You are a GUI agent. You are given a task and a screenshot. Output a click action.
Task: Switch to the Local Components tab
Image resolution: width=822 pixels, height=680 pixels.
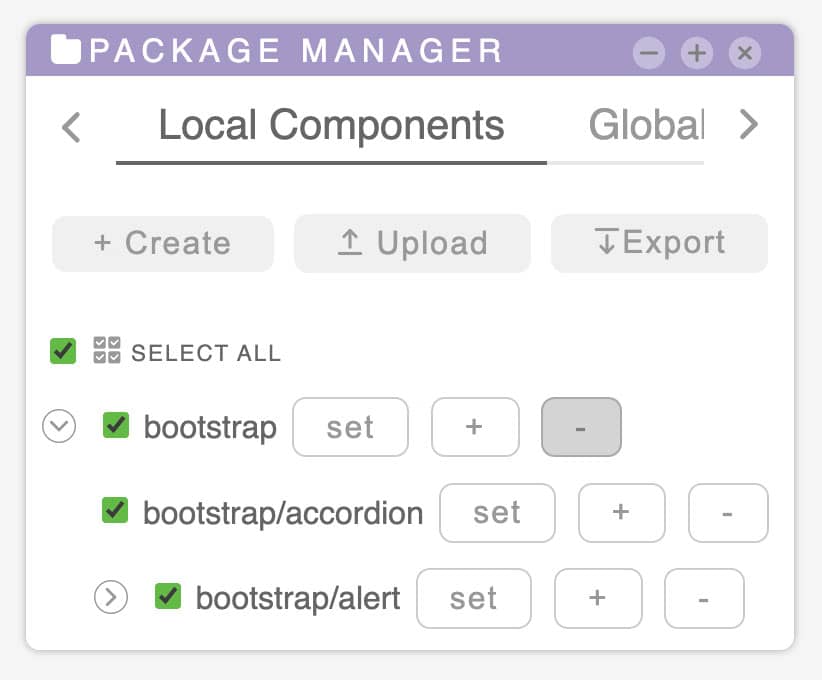pyautogui.click(x=331, y=126)
